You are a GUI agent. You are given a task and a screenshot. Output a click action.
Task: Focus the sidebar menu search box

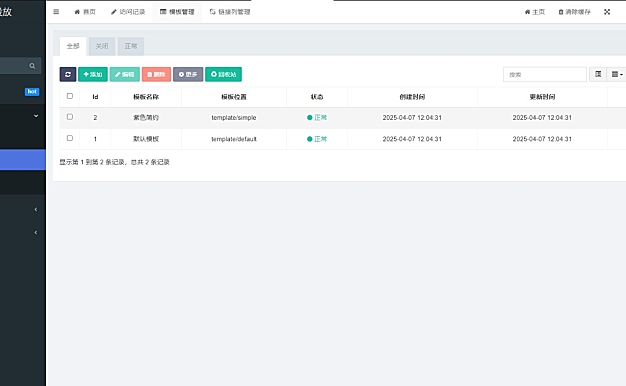point(20,66)
